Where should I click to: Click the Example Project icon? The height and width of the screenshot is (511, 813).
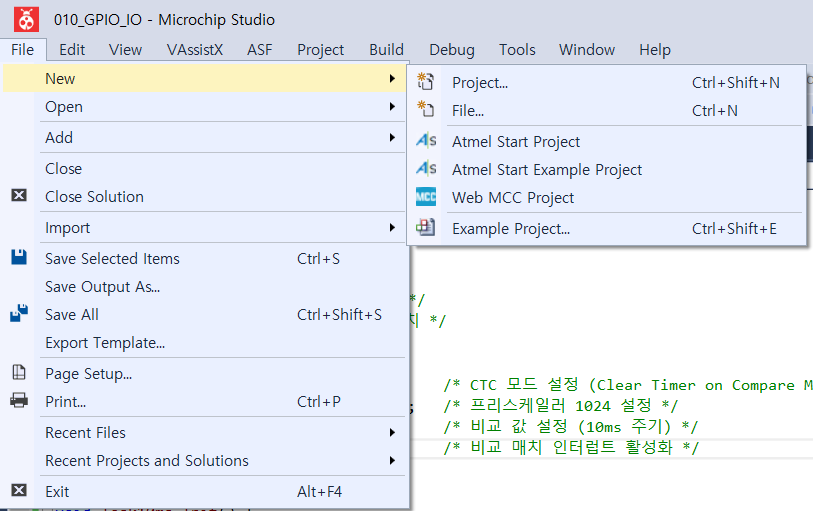pyautogui.click(x=426, y=228)
